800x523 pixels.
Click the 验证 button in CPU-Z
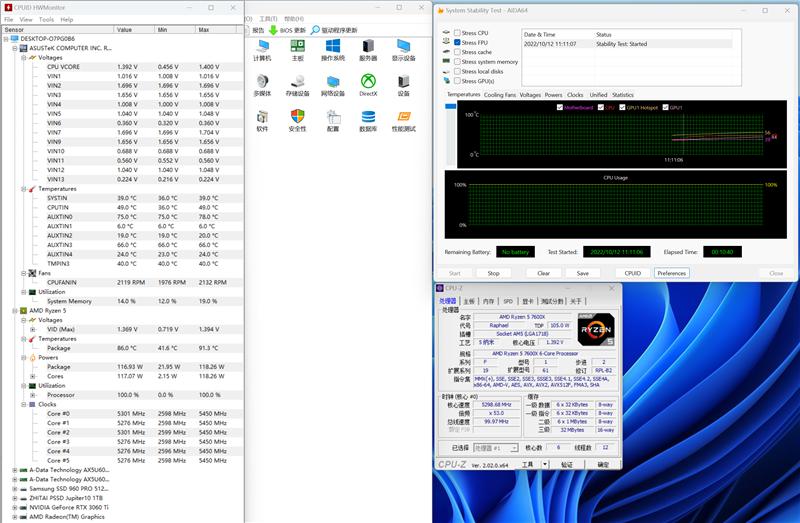click(x=567, y=464)
